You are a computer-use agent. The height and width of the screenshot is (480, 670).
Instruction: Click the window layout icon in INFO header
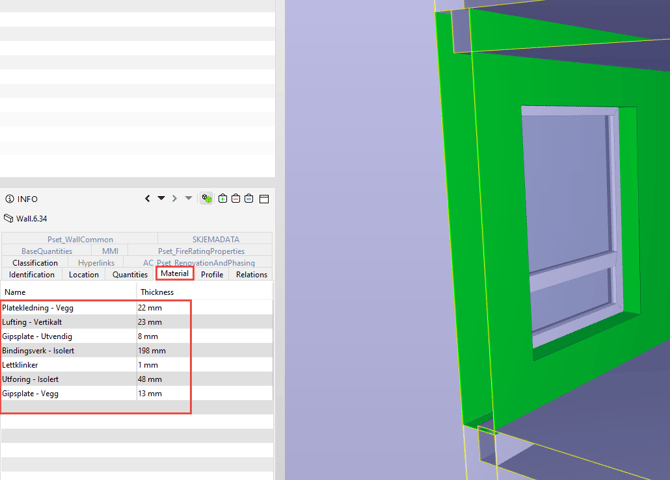tap(264, 199)
